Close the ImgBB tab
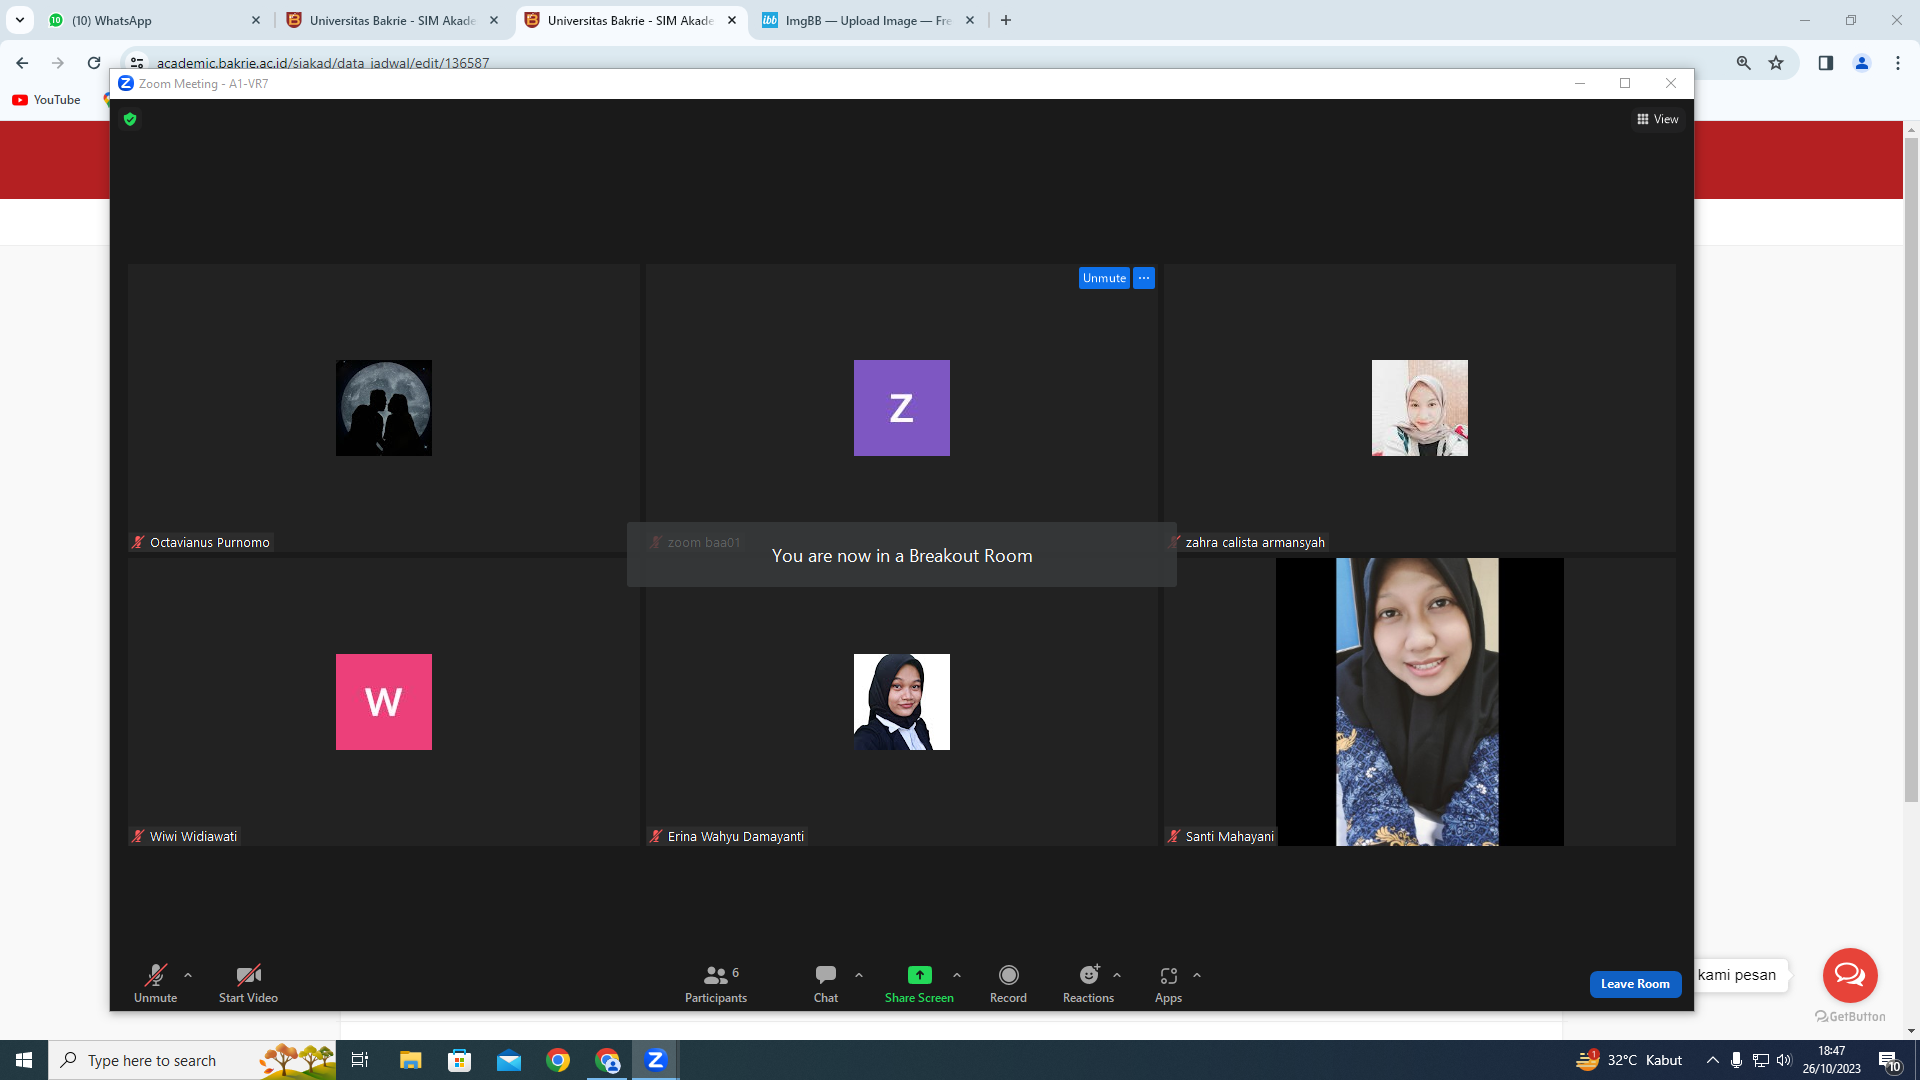 pyautogui.click(x=970, y=20)
